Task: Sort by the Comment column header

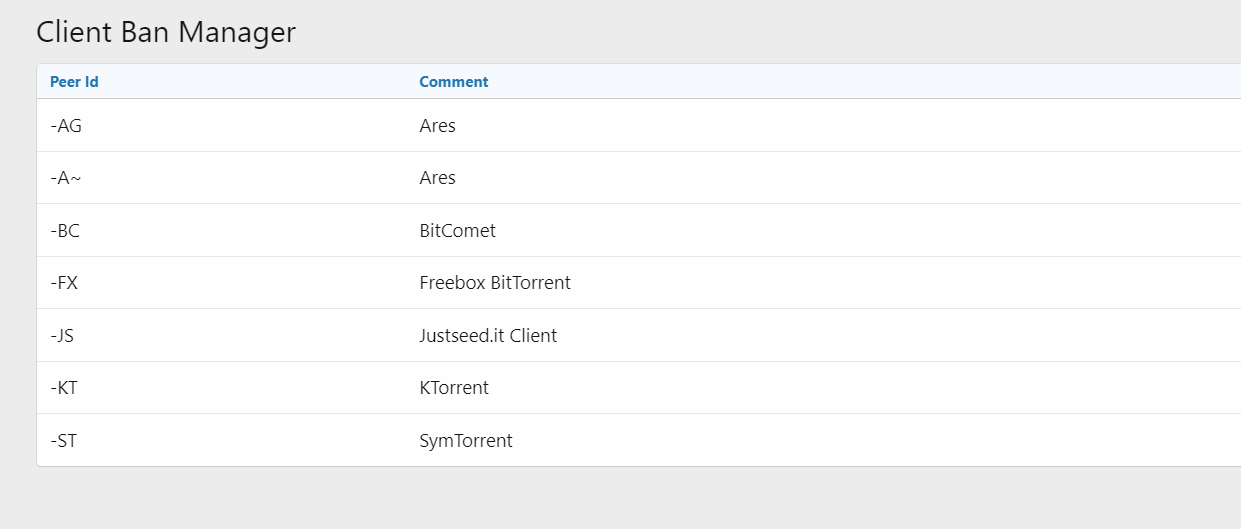Action: tap(453, 82)
